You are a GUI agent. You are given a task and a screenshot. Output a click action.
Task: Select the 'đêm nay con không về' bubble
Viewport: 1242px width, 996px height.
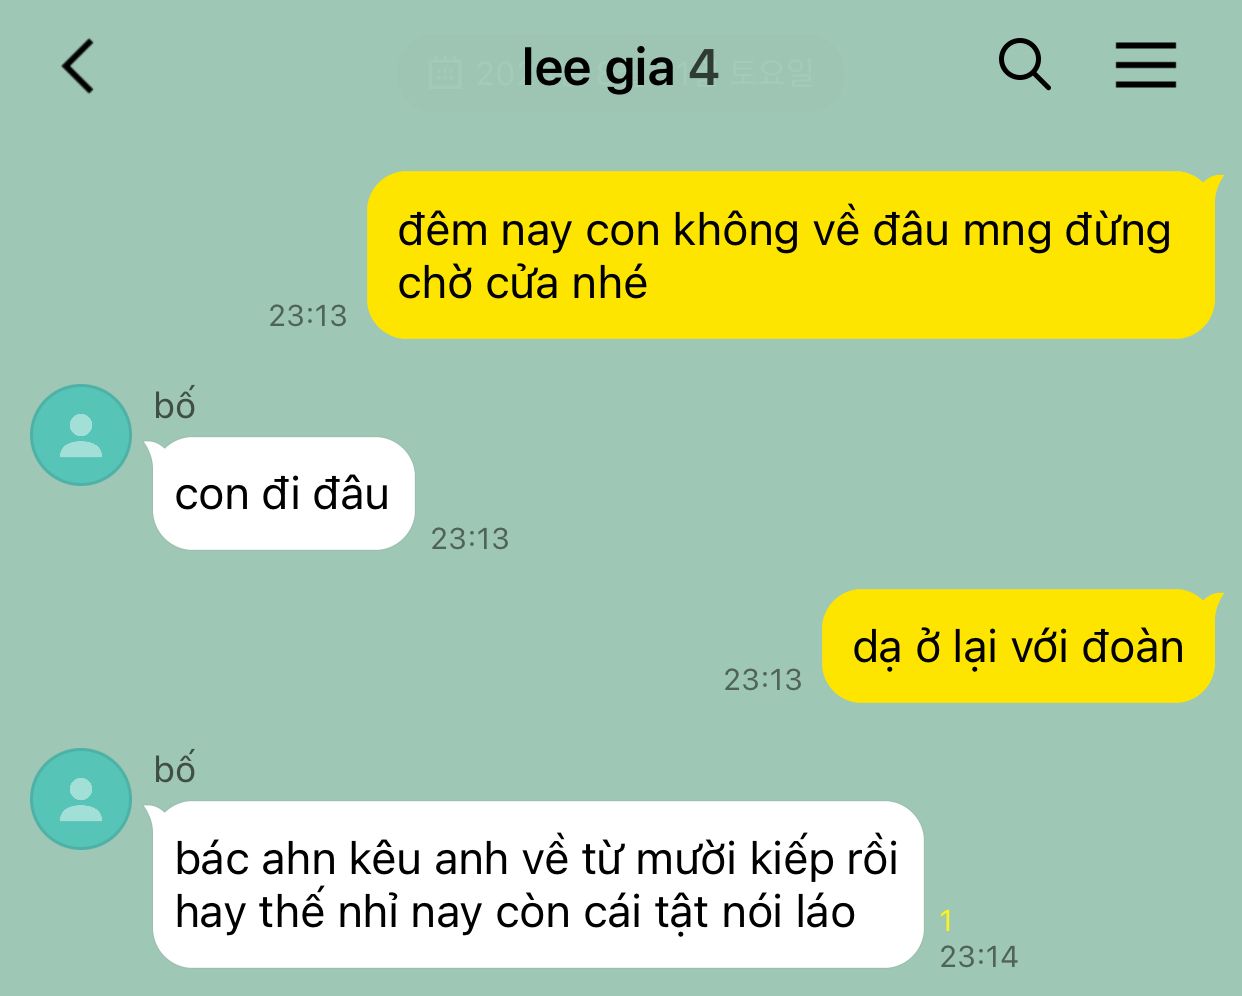(790, 255)
